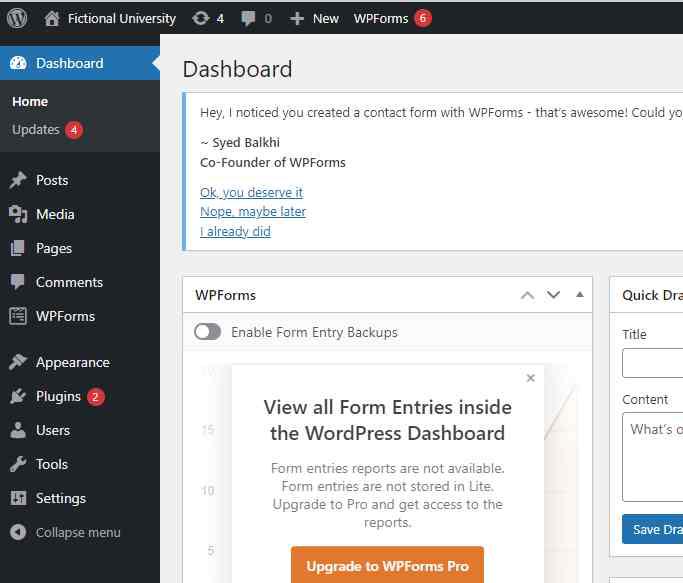Image resolution: width=683 pixels, height=583 pixels.
Task: Click the Settings sidebar icon
Action: pos(18,498)
